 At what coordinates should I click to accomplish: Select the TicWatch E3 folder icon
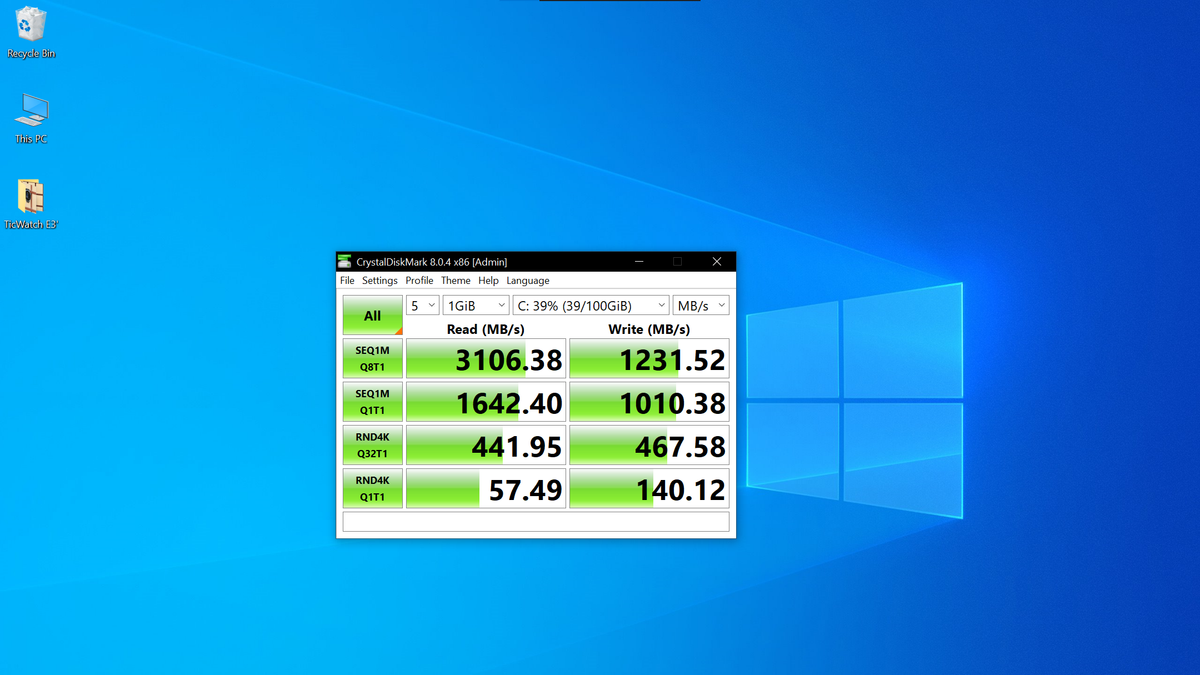31,205
